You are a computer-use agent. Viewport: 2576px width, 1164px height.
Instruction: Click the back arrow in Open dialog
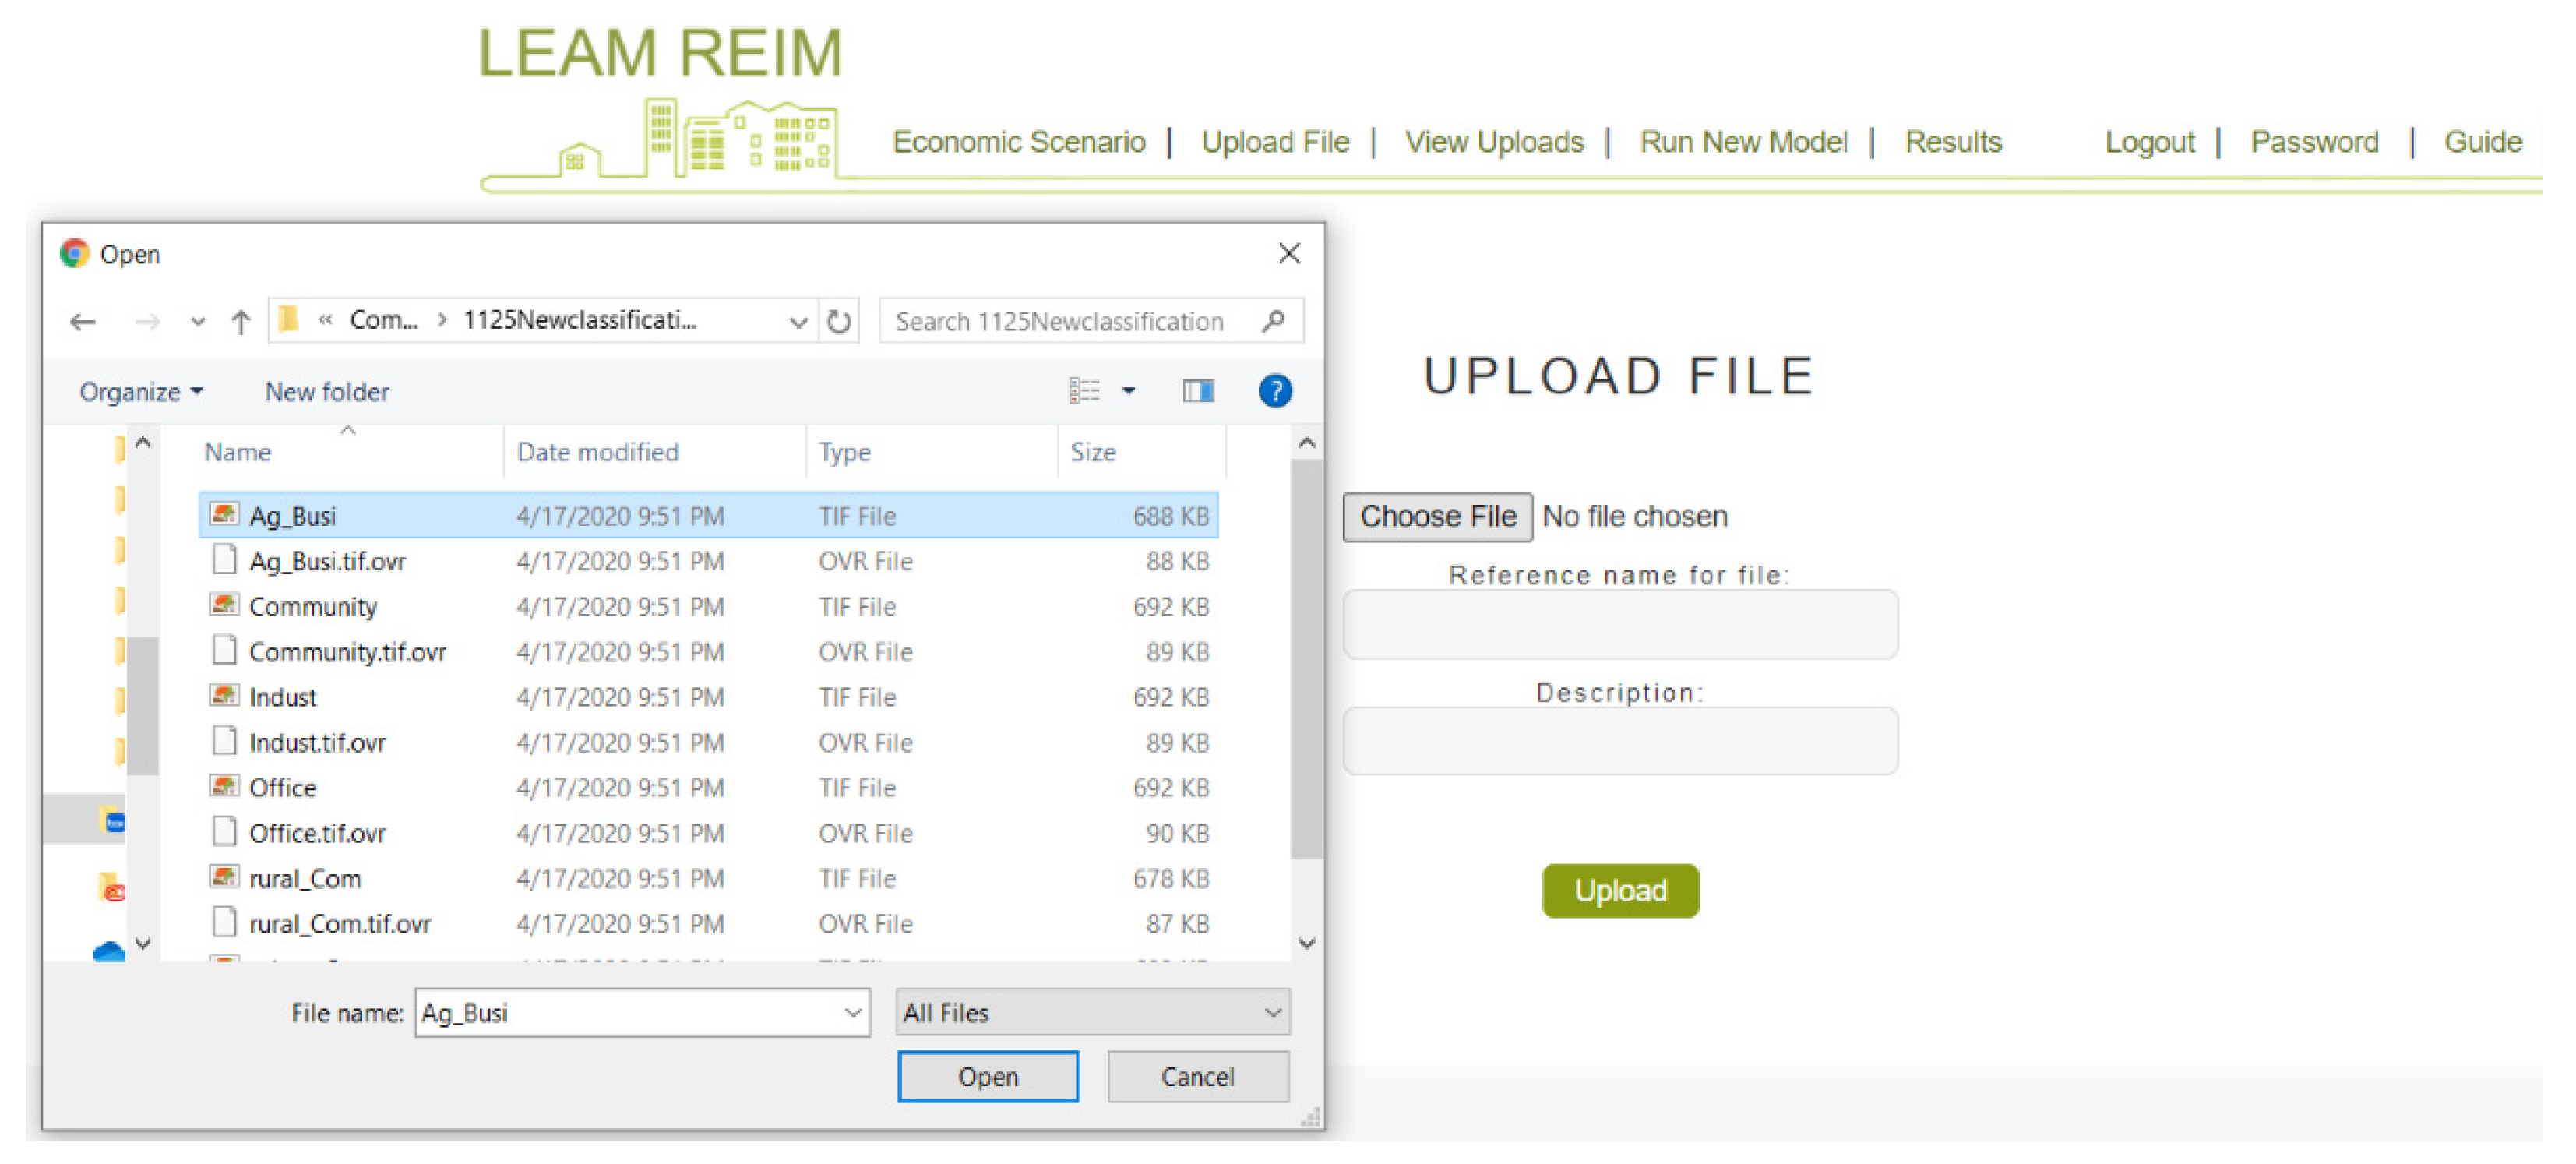tap(83, 322)
